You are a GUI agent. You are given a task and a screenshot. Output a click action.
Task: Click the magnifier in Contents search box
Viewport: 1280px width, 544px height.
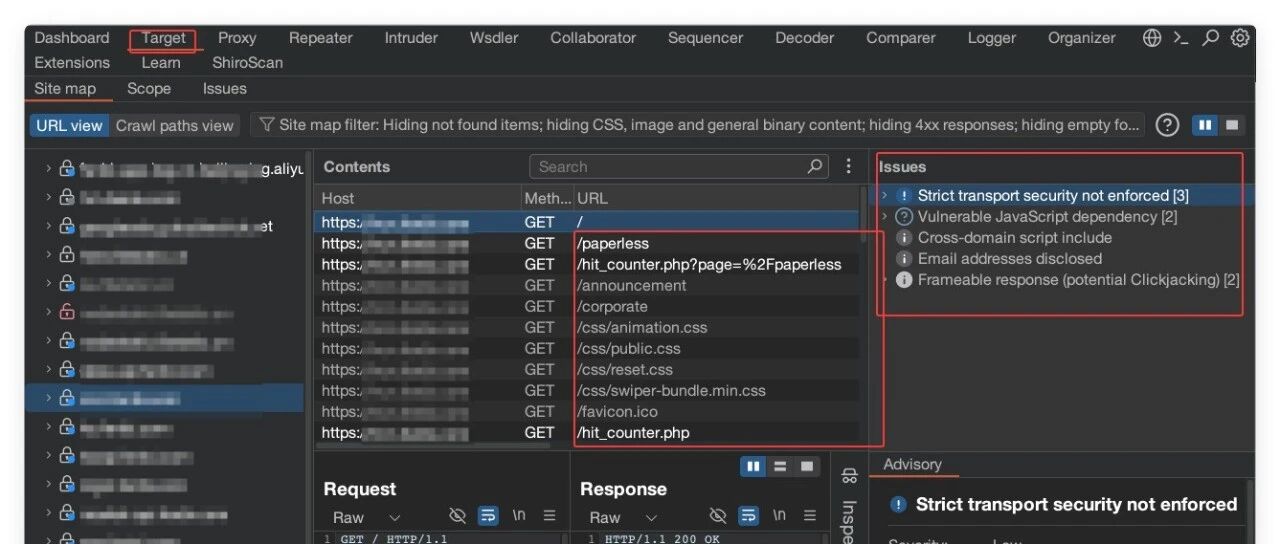tap(815, 167)
